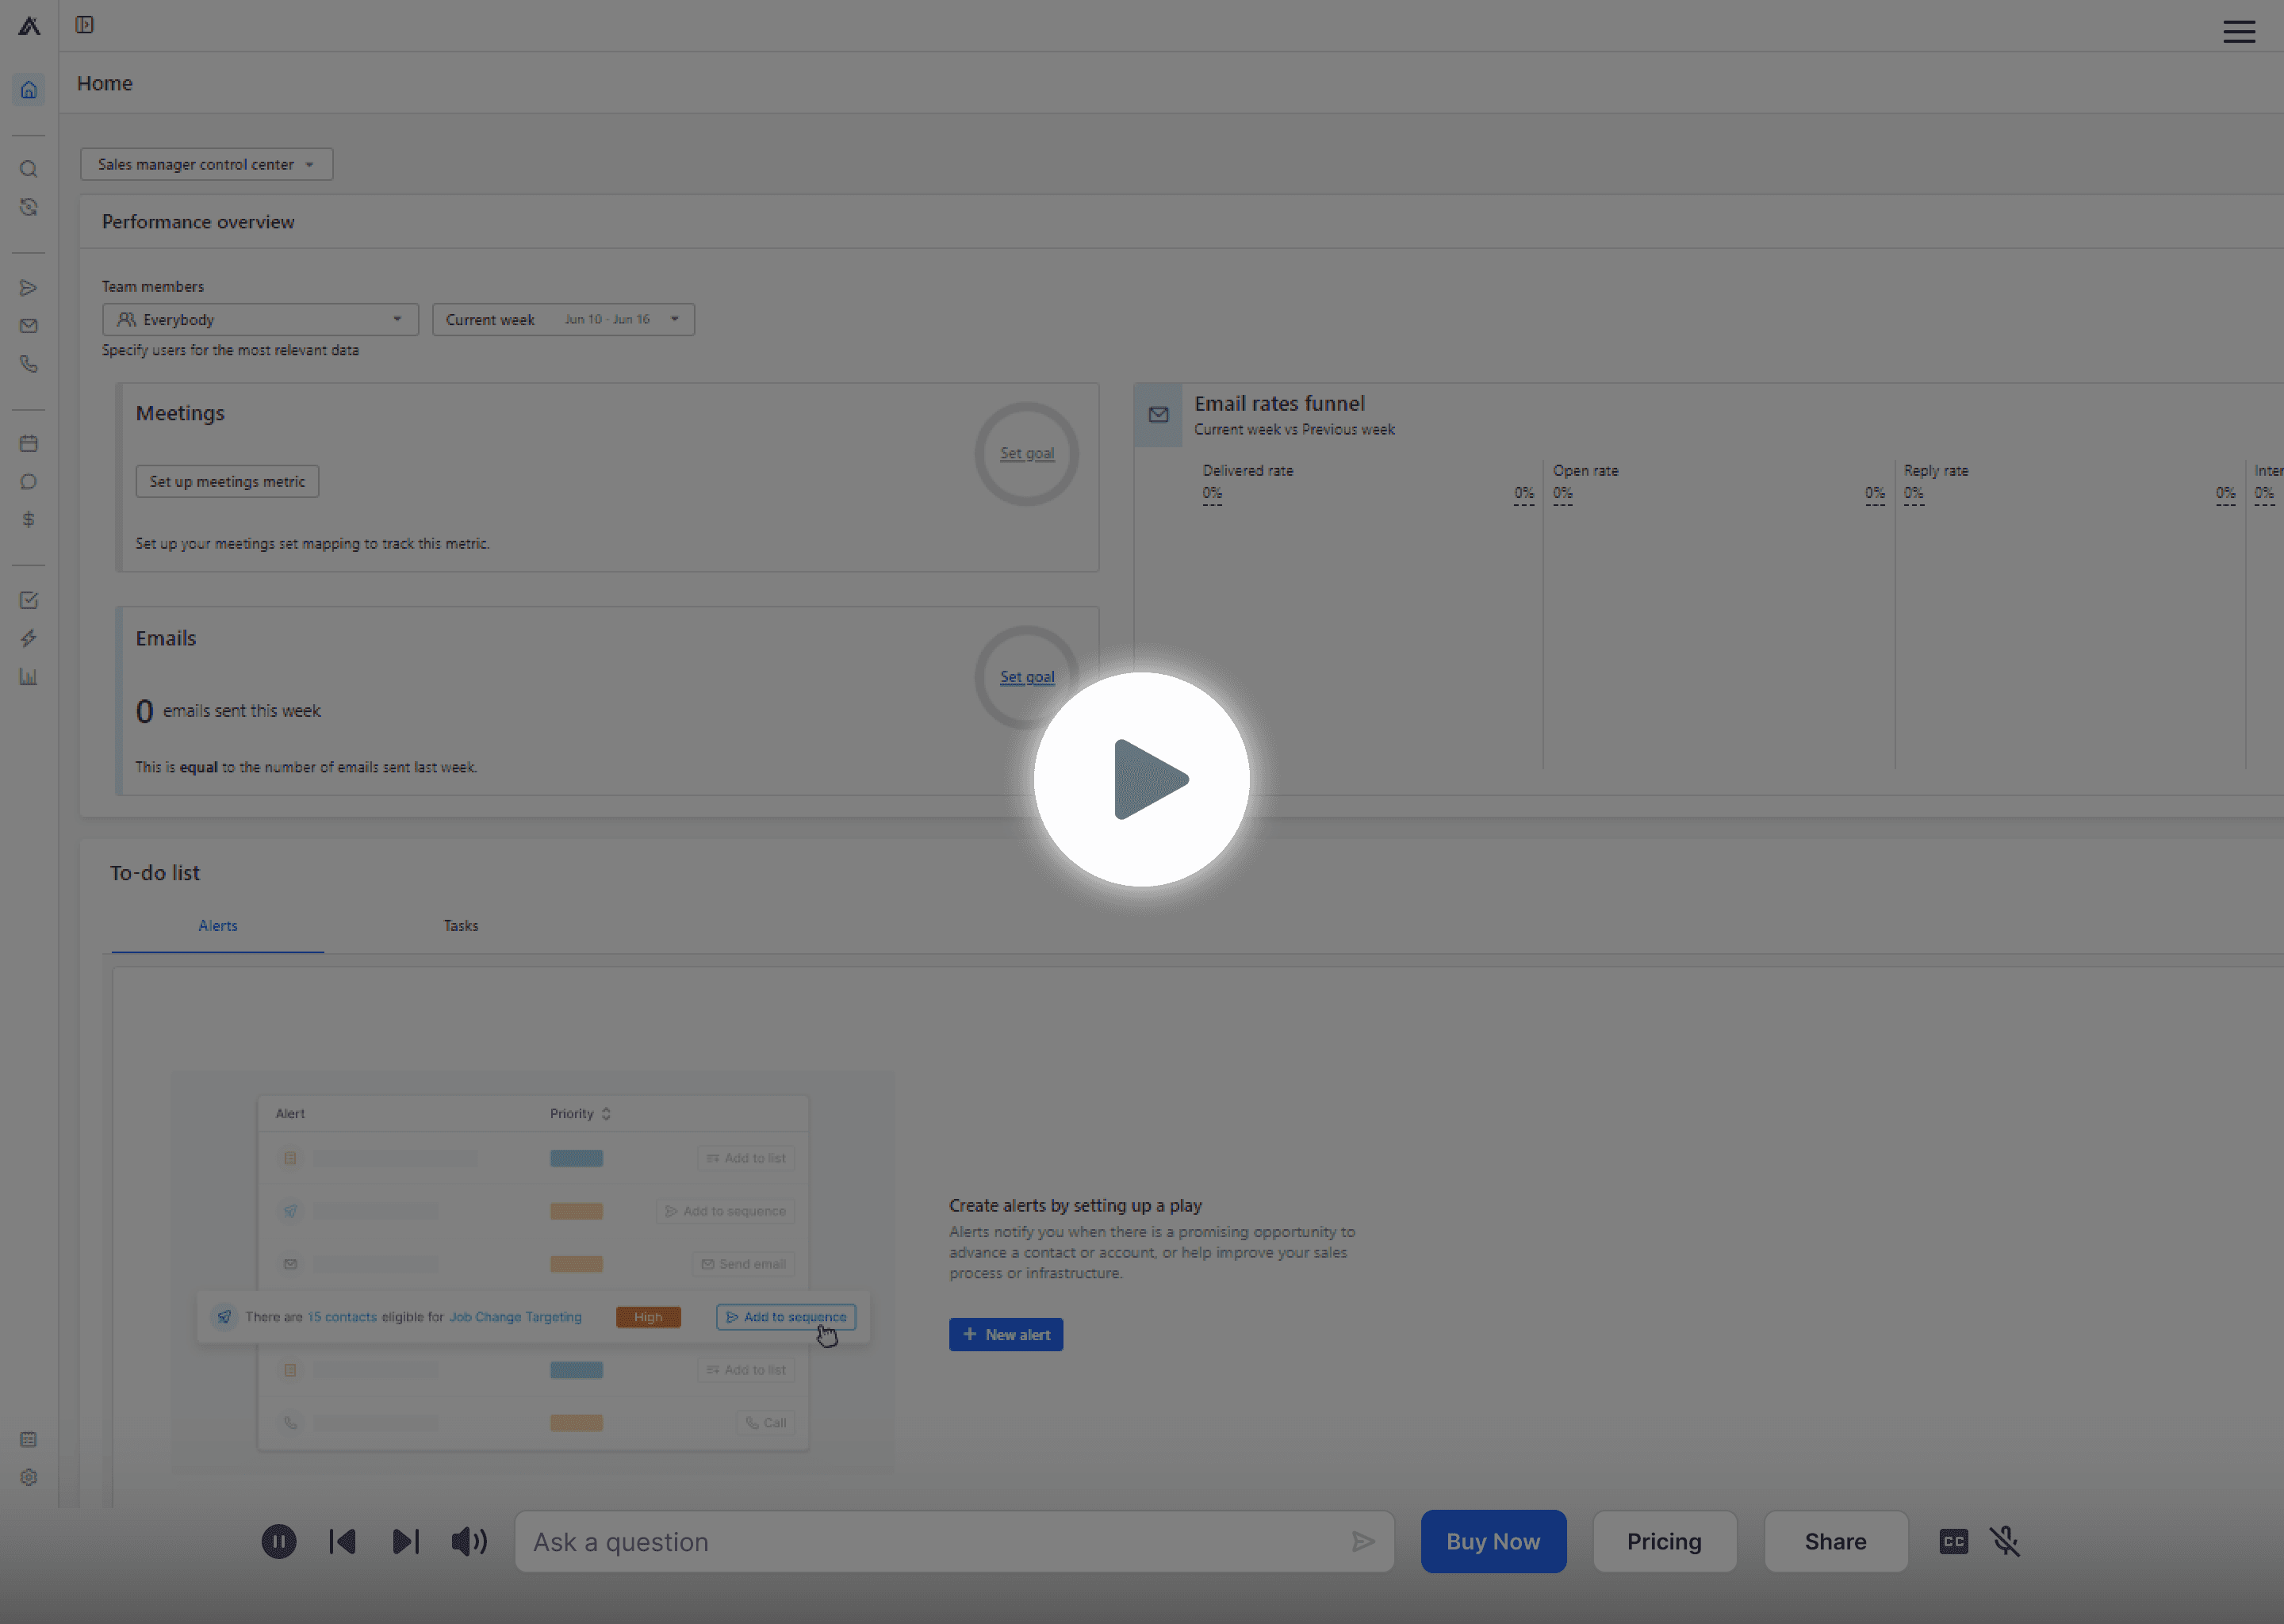The height and width of the screenshot is (1624, 2284).
Task: Click the To-do list heading
Action: point(155,873)
